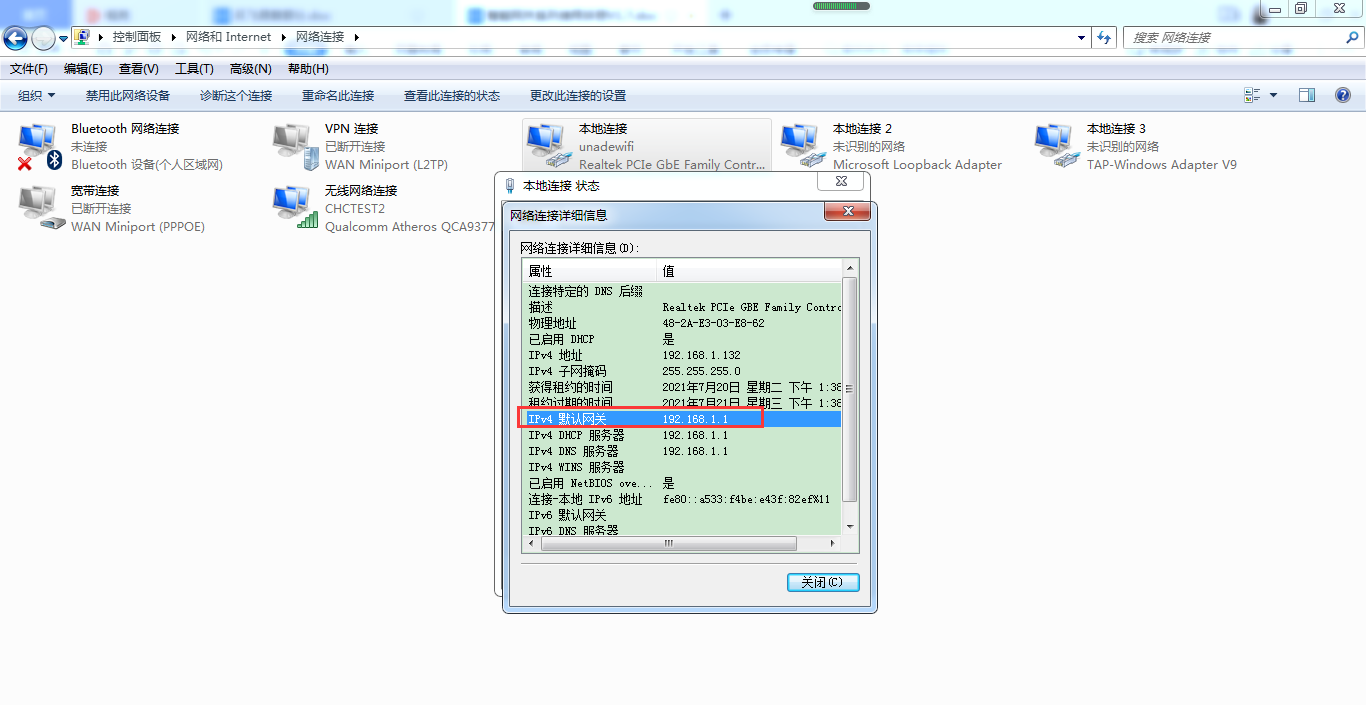Select the 宽带连接 PPPOE adapter icon
The height and width of the screenshot is (705, 1366).
[x=39, y=208]
